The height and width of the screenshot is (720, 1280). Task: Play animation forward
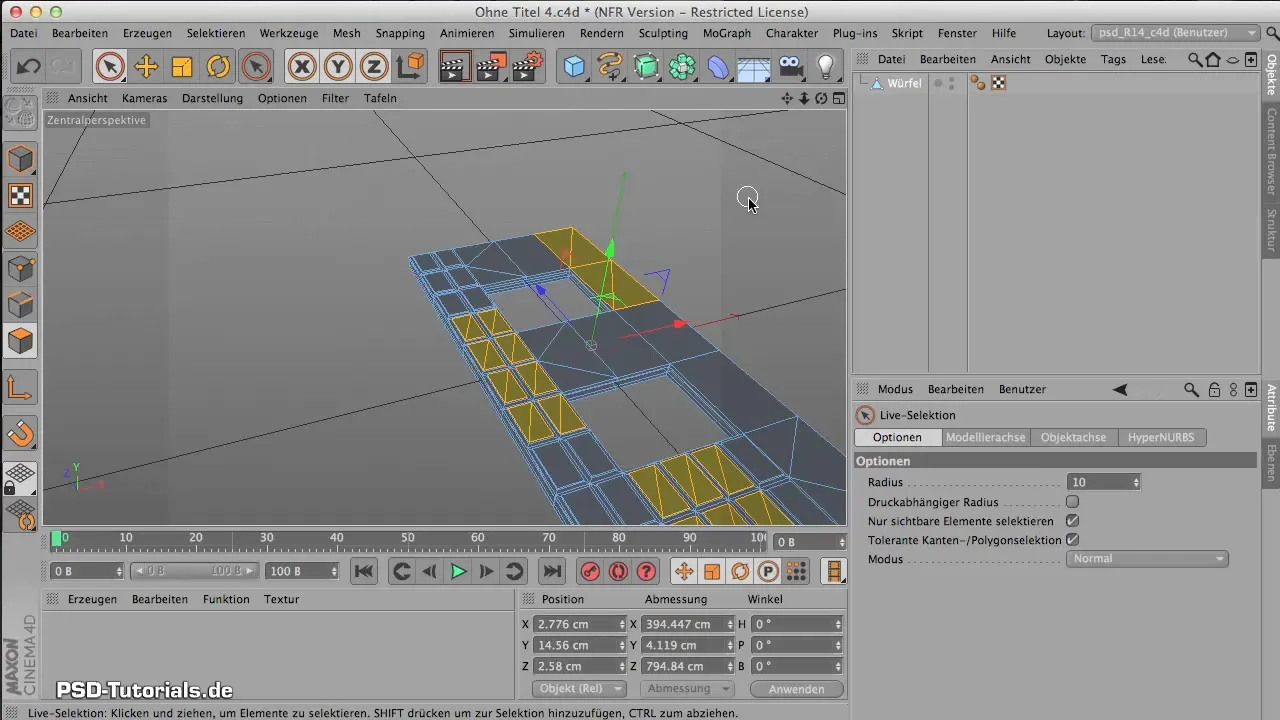coord(458,571)
